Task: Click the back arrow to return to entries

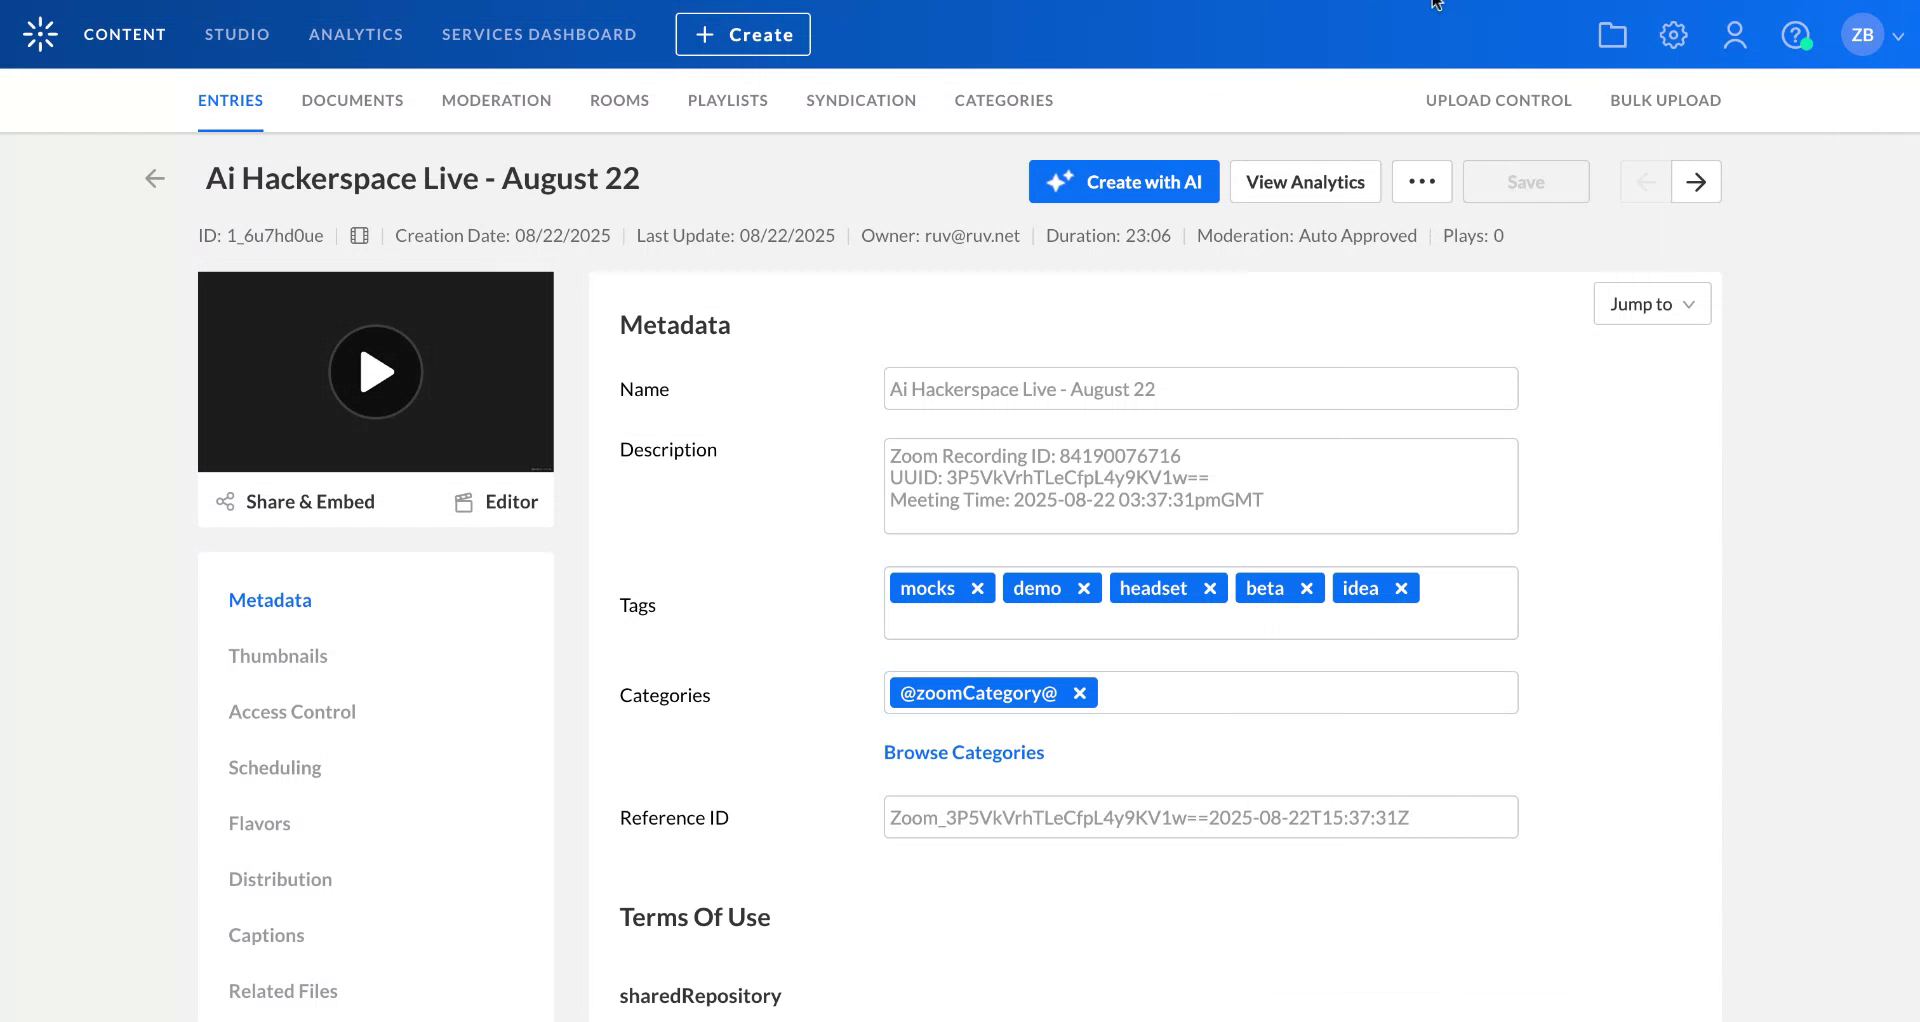Action: click(155, 178)
